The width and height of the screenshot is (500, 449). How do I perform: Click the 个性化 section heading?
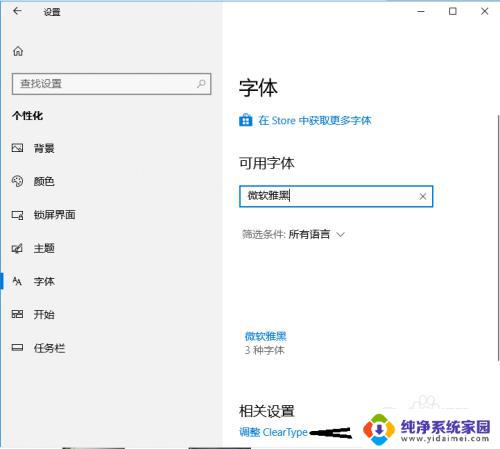coord(28,116)
